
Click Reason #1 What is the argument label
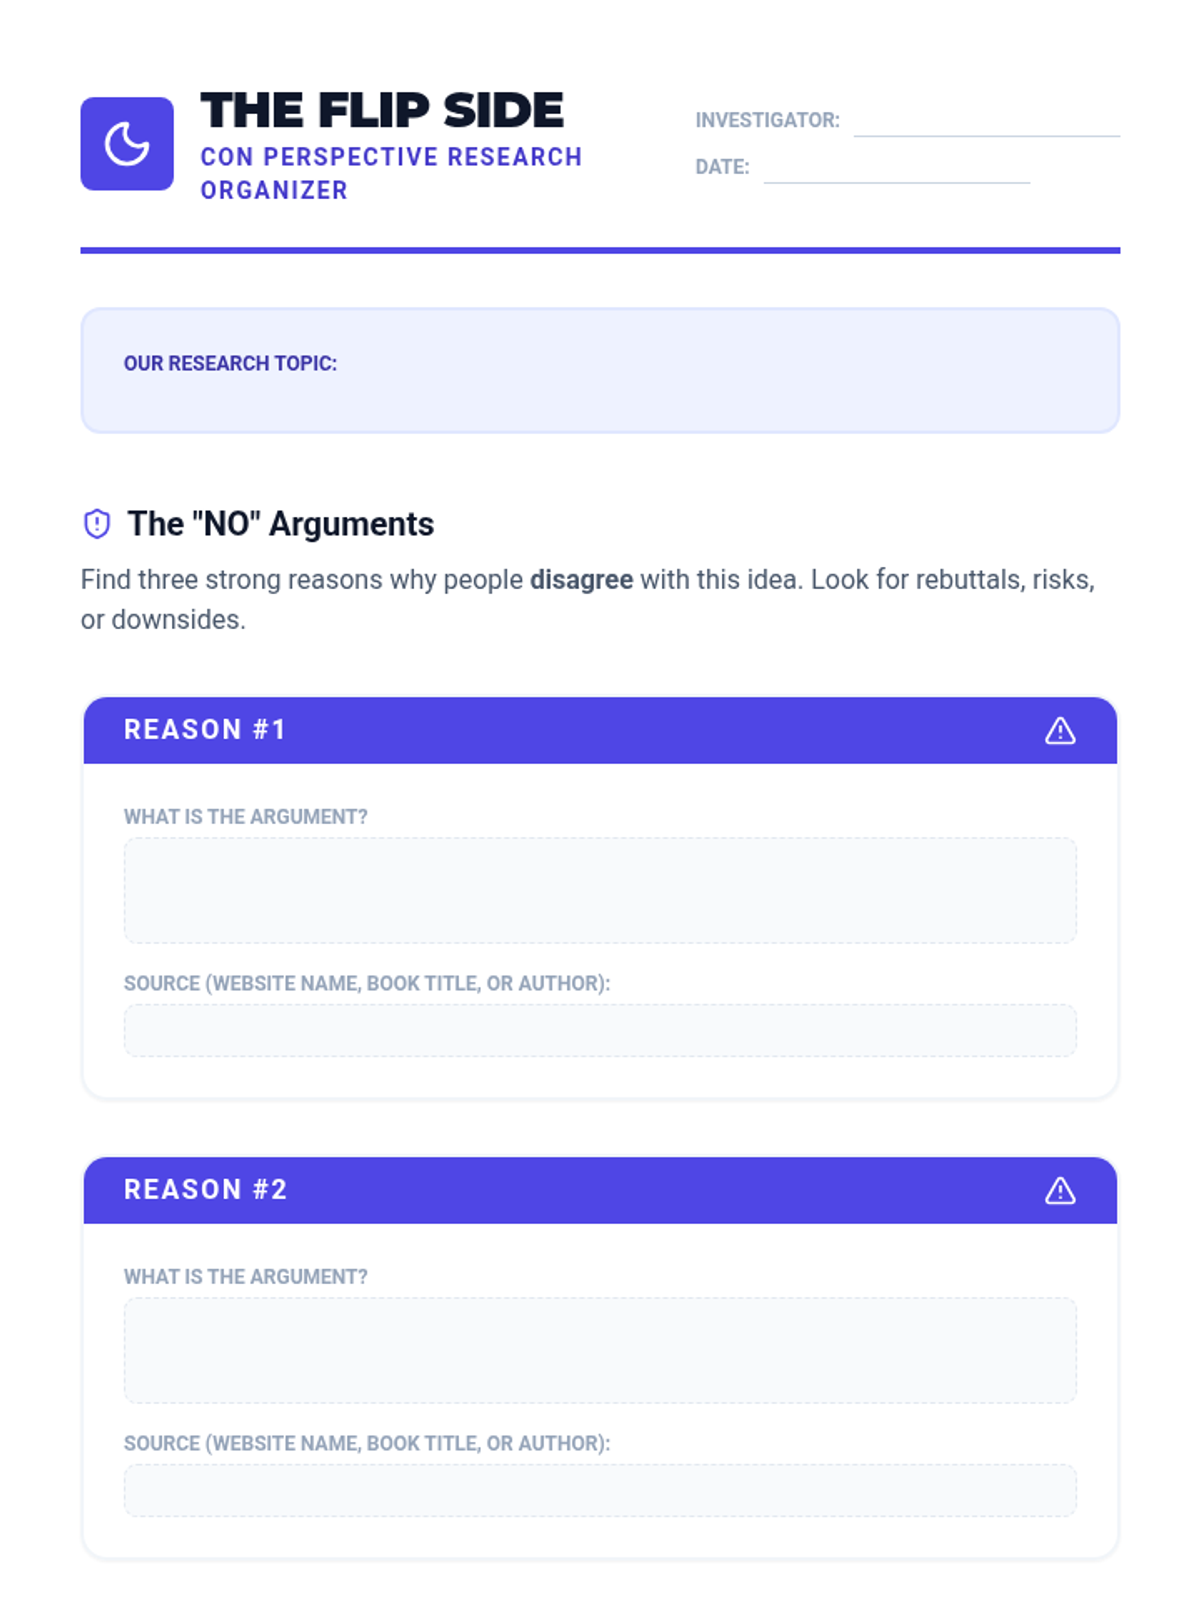pos(245,817)
